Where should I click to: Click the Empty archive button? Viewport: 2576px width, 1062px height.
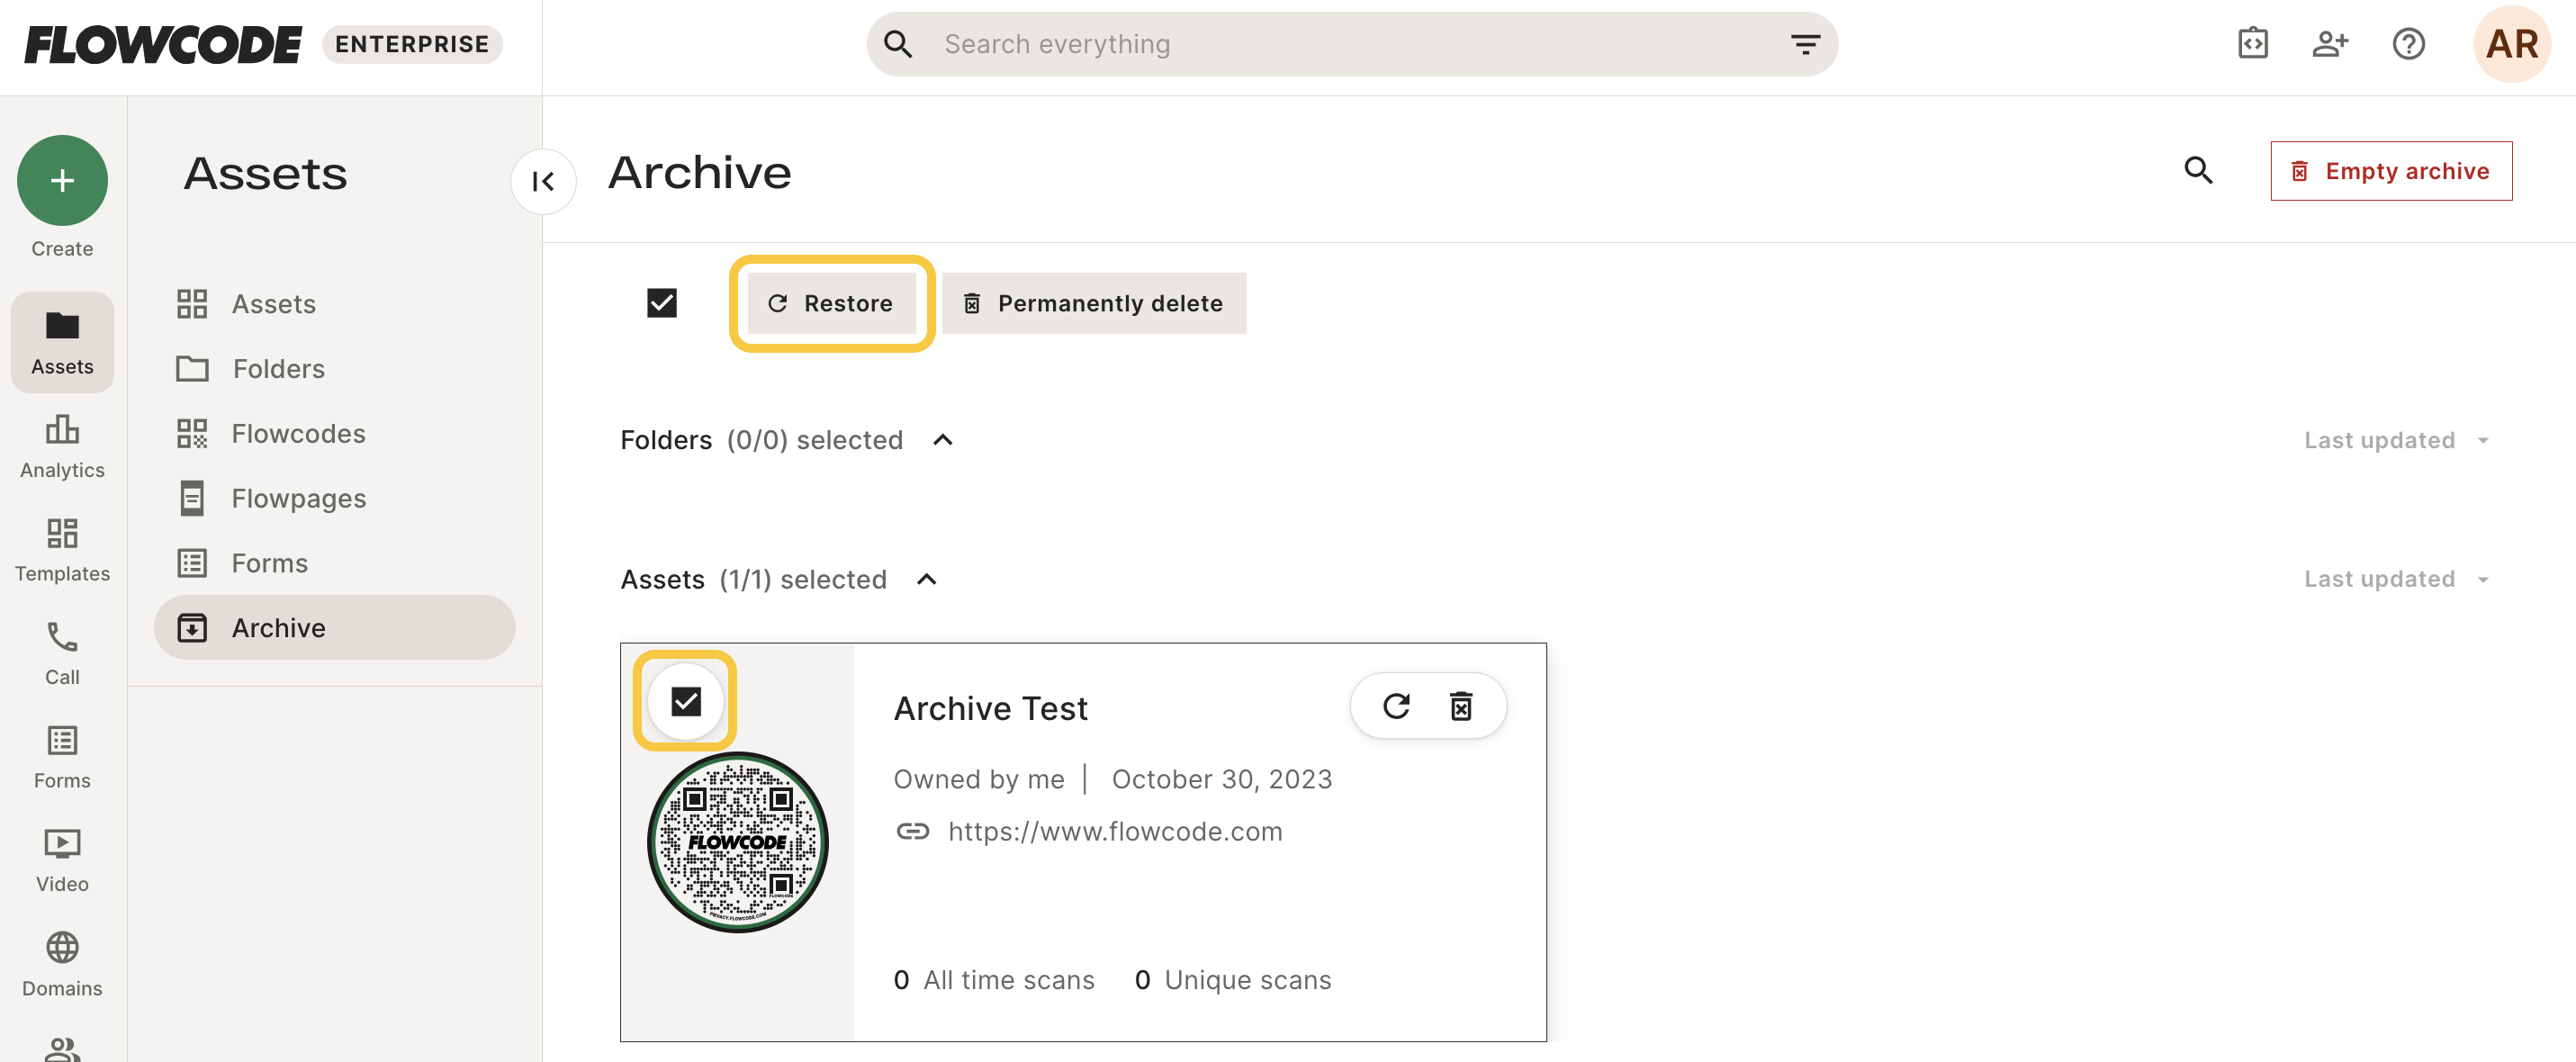pyautogui.click(x=2391, y=171)
